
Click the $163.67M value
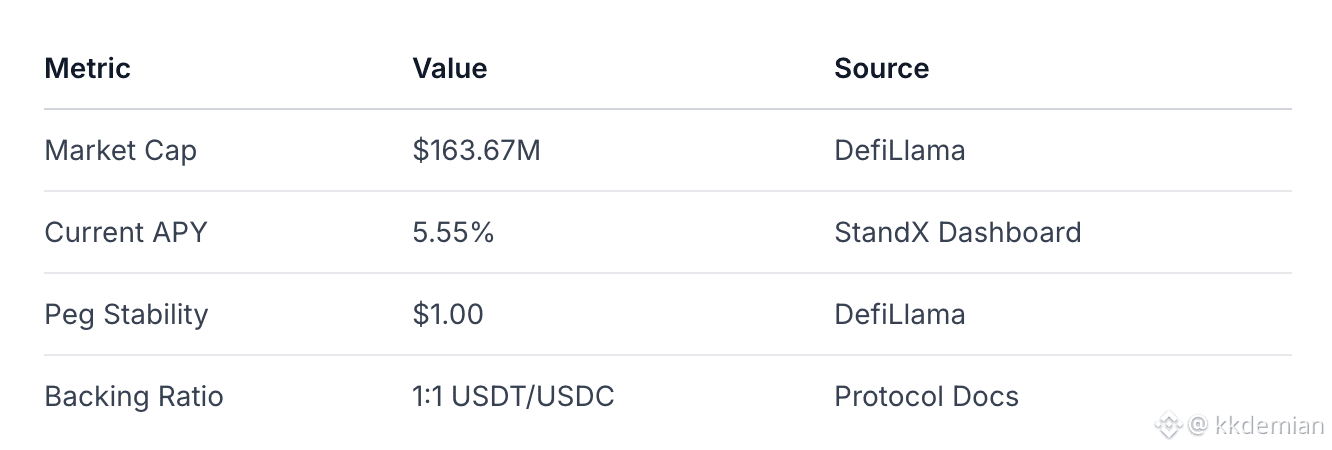click(x=476, y=151)
